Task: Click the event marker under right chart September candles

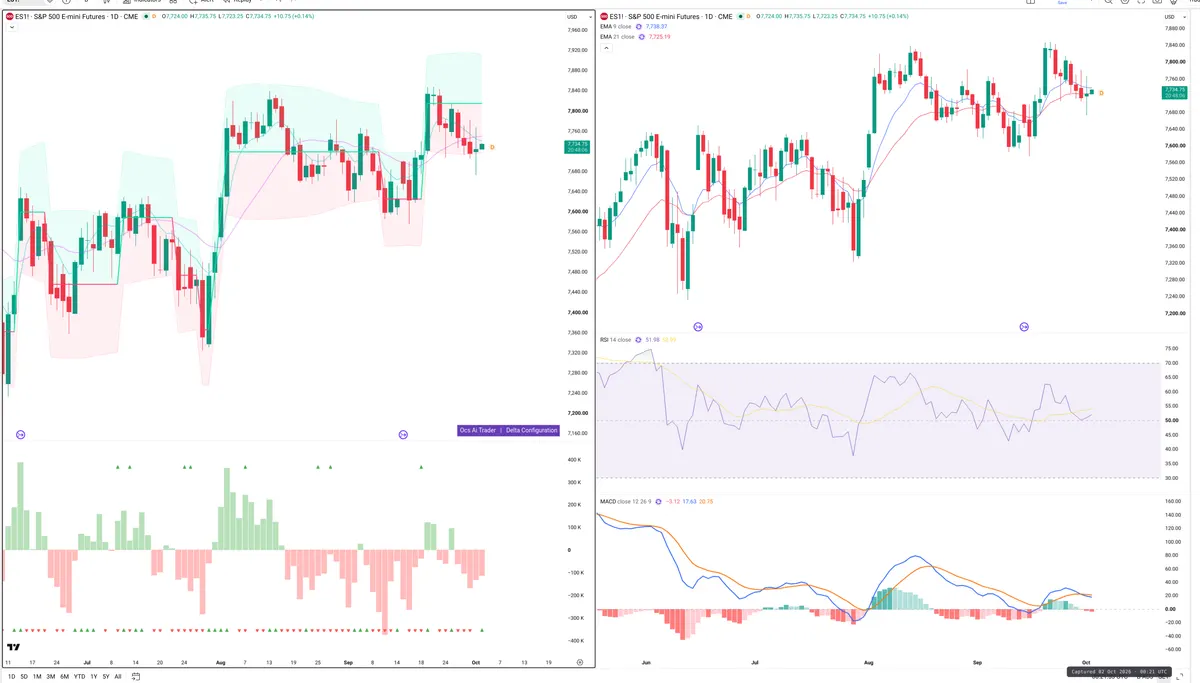Action: pyautogui.click(x=1024, y=327)
